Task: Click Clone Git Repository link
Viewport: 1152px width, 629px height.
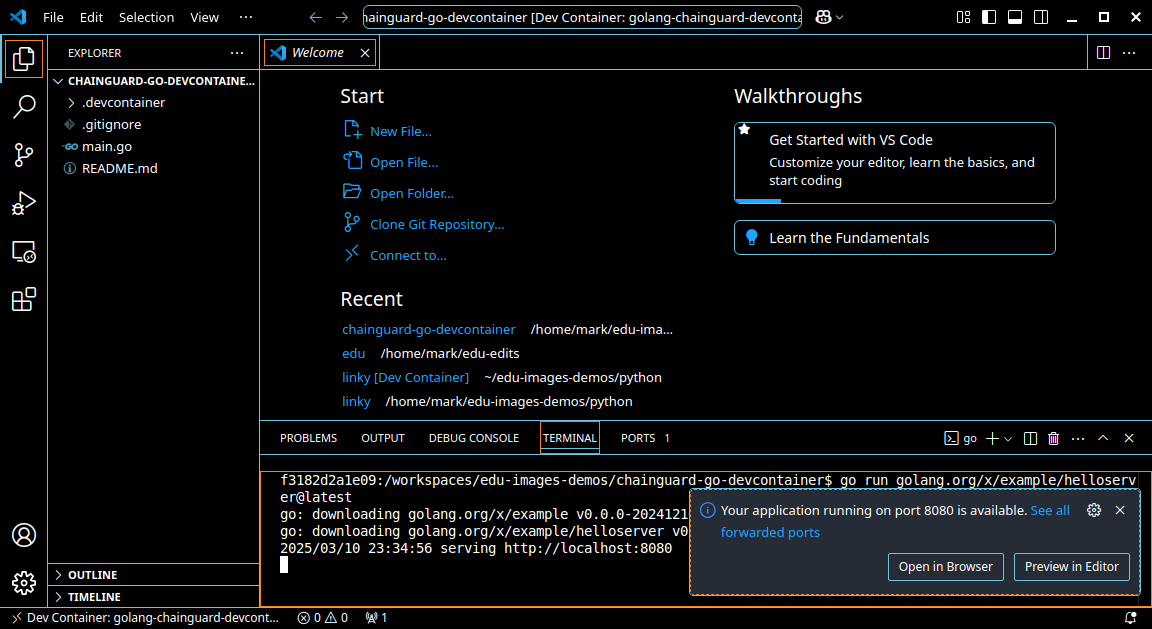Action: click(x=424, y=224)
